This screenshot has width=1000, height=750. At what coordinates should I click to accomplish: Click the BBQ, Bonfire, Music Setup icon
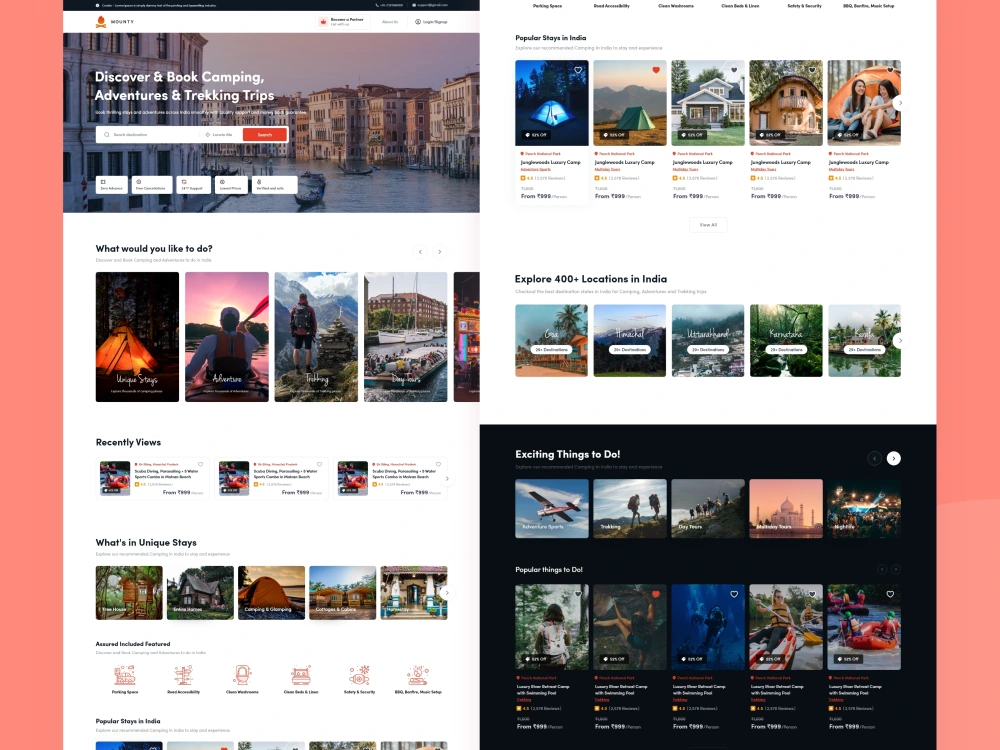(x=418, y=675)
